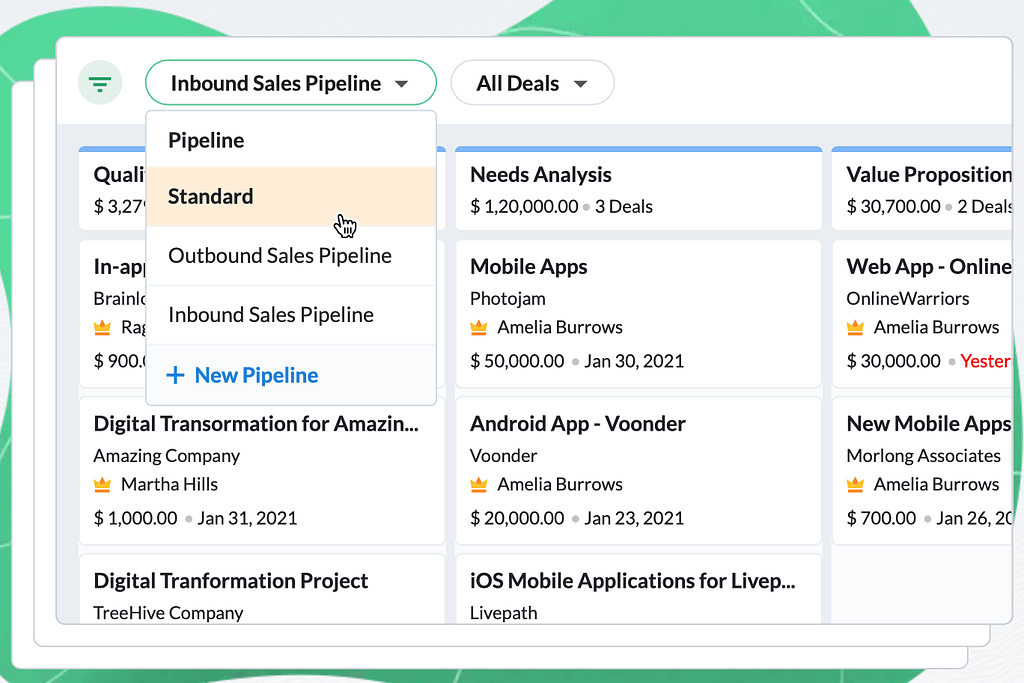Click the Morlong Associates company name
Viewport: 1024px width, 683px height.
click(923, 456)
